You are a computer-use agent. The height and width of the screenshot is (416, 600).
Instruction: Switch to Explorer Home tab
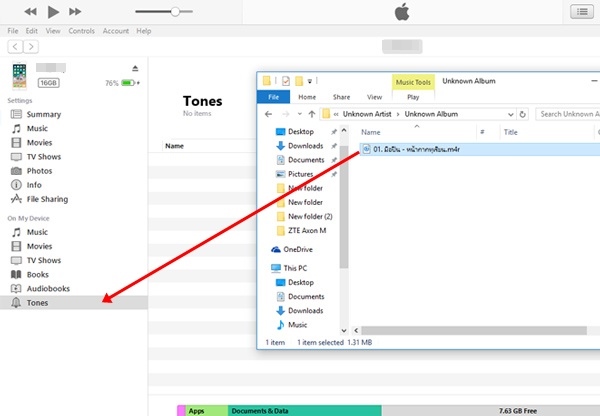[307, 97]
